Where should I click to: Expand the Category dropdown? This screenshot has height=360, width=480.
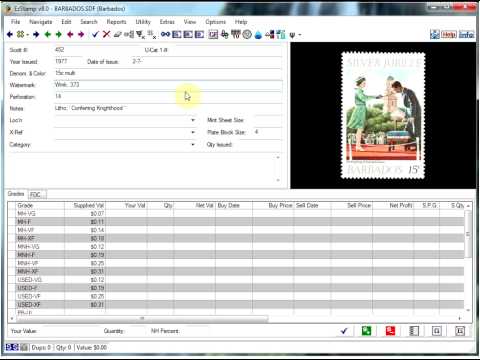tap(193, 145)
